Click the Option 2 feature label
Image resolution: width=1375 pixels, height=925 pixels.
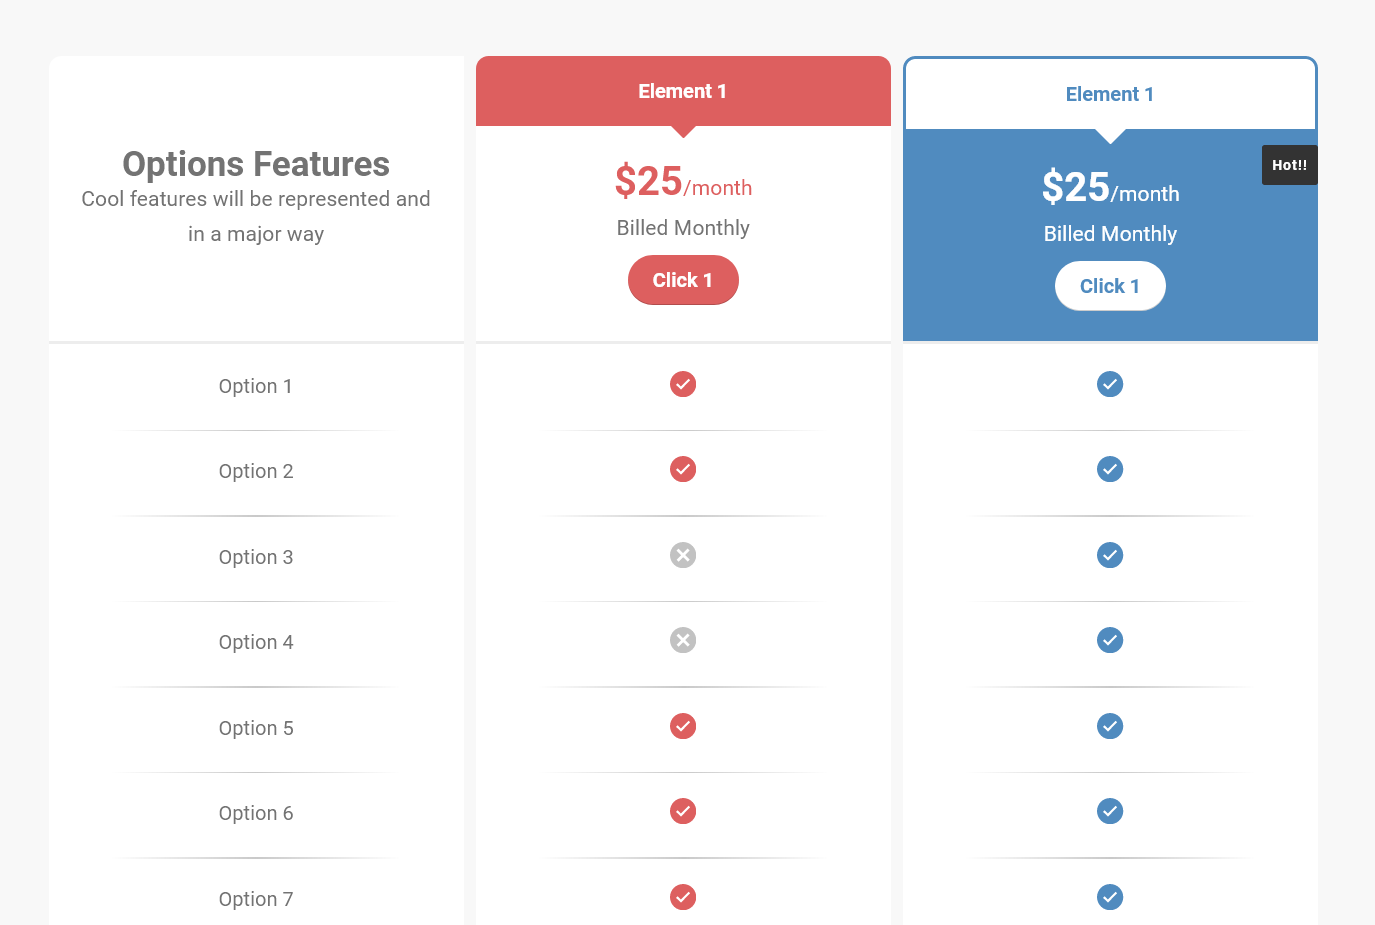coord(256,471)
